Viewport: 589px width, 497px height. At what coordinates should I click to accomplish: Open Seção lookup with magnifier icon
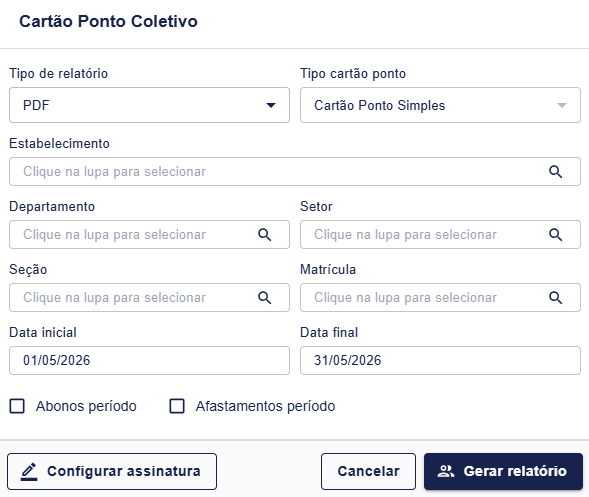click(264, 298)
